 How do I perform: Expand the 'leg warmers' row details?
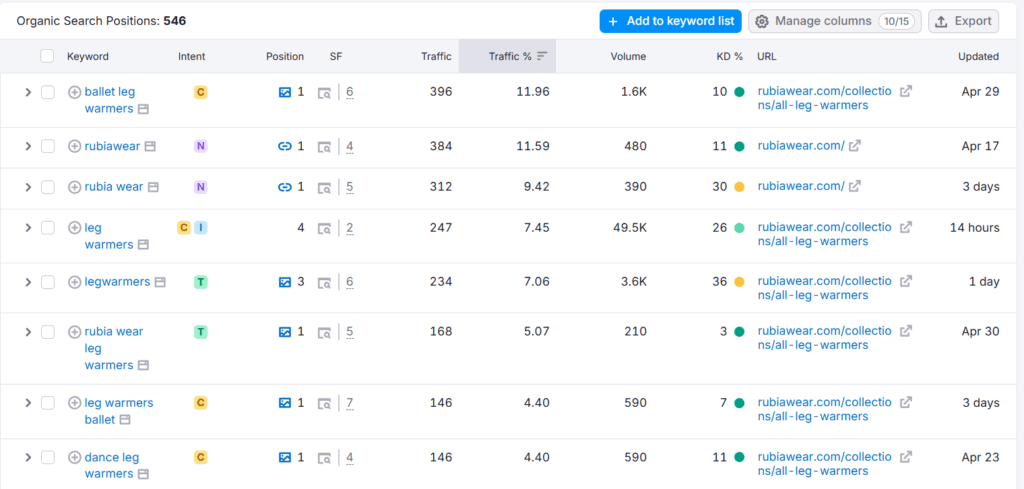click(28, 228)
